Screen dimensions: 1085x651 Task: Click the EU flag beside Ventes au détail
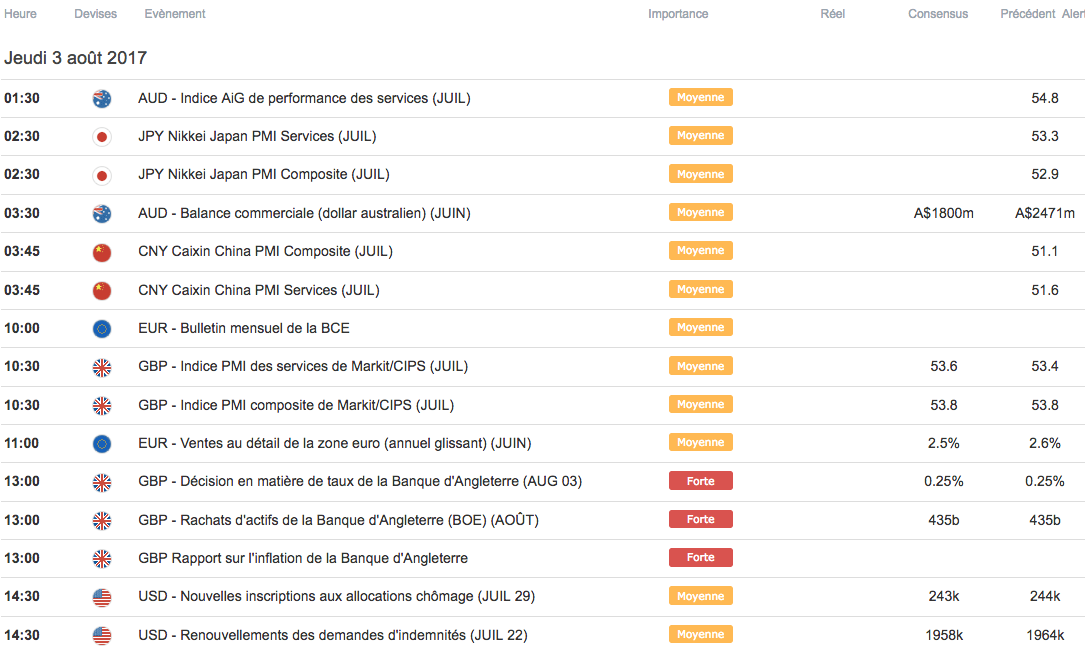pyautogui.click(x=101, y=444)
